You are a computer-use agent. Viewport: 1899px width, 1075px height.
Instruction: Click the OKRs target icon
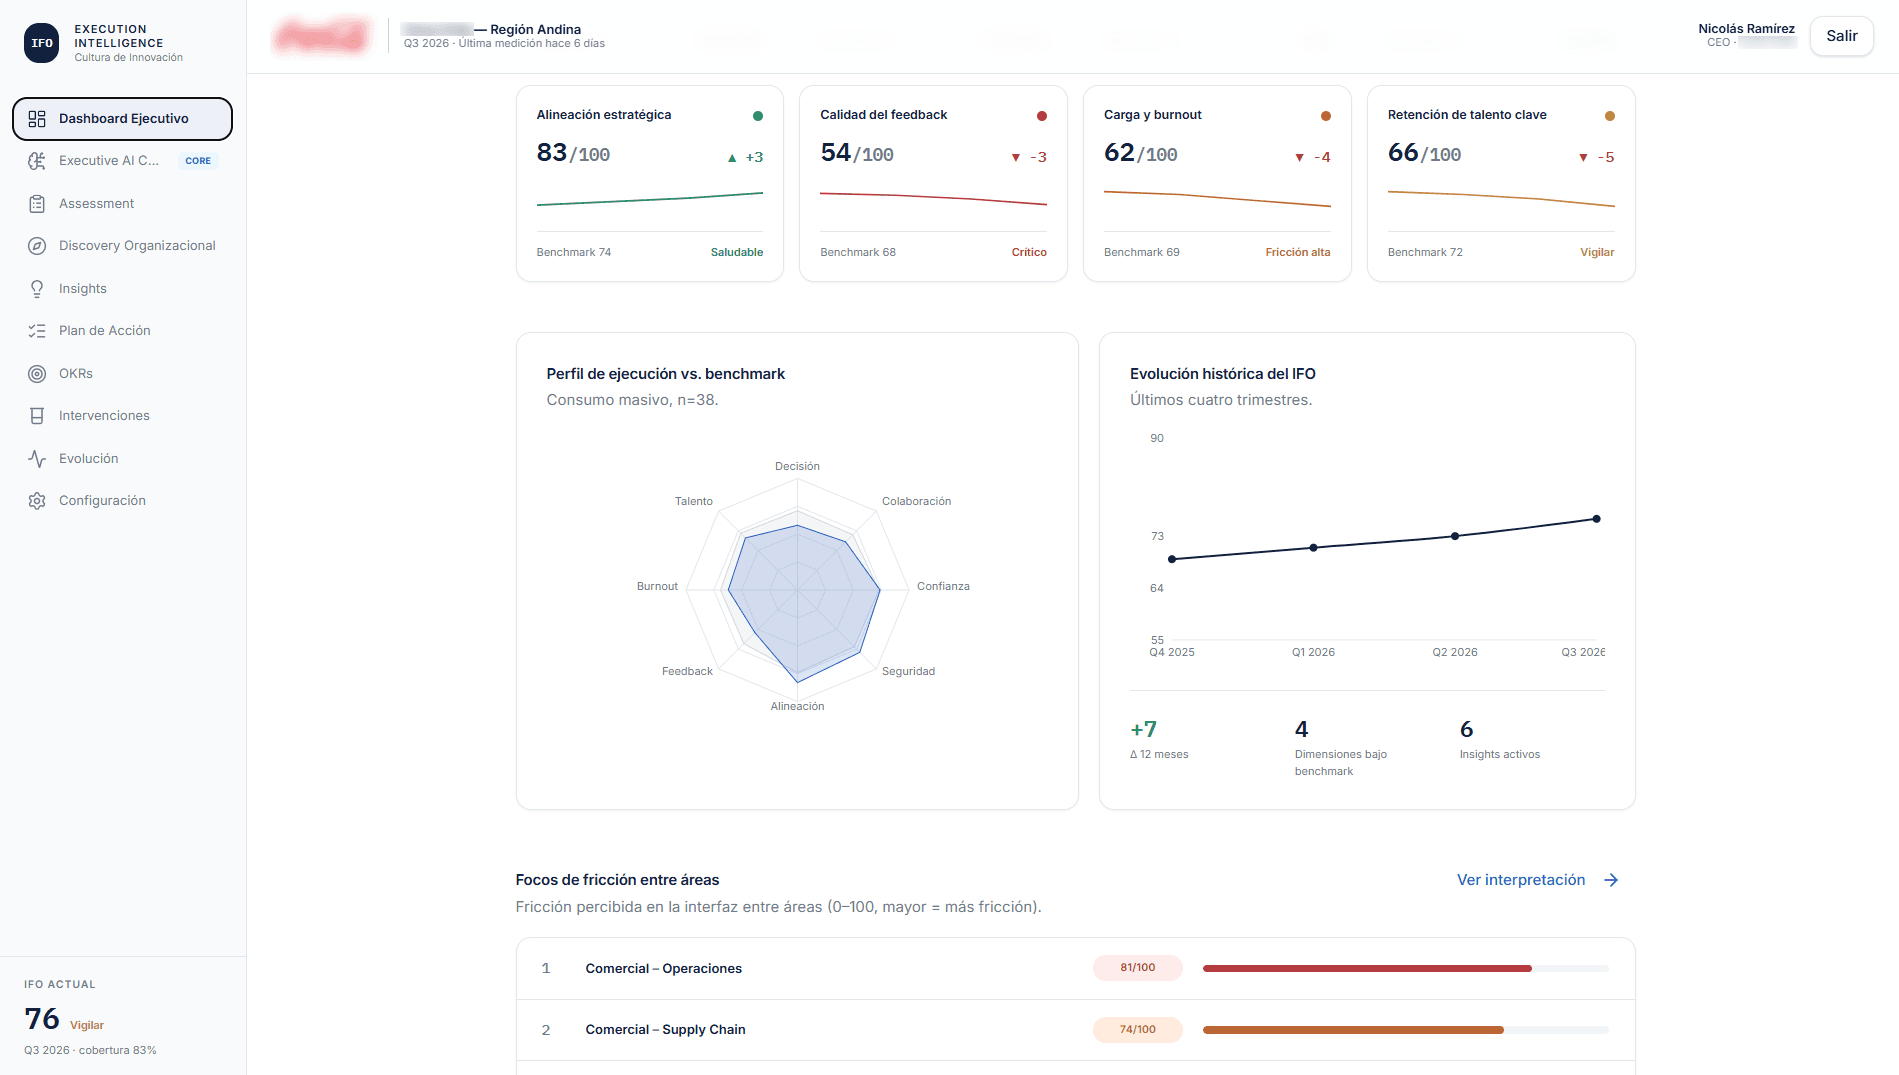[37, 374]
